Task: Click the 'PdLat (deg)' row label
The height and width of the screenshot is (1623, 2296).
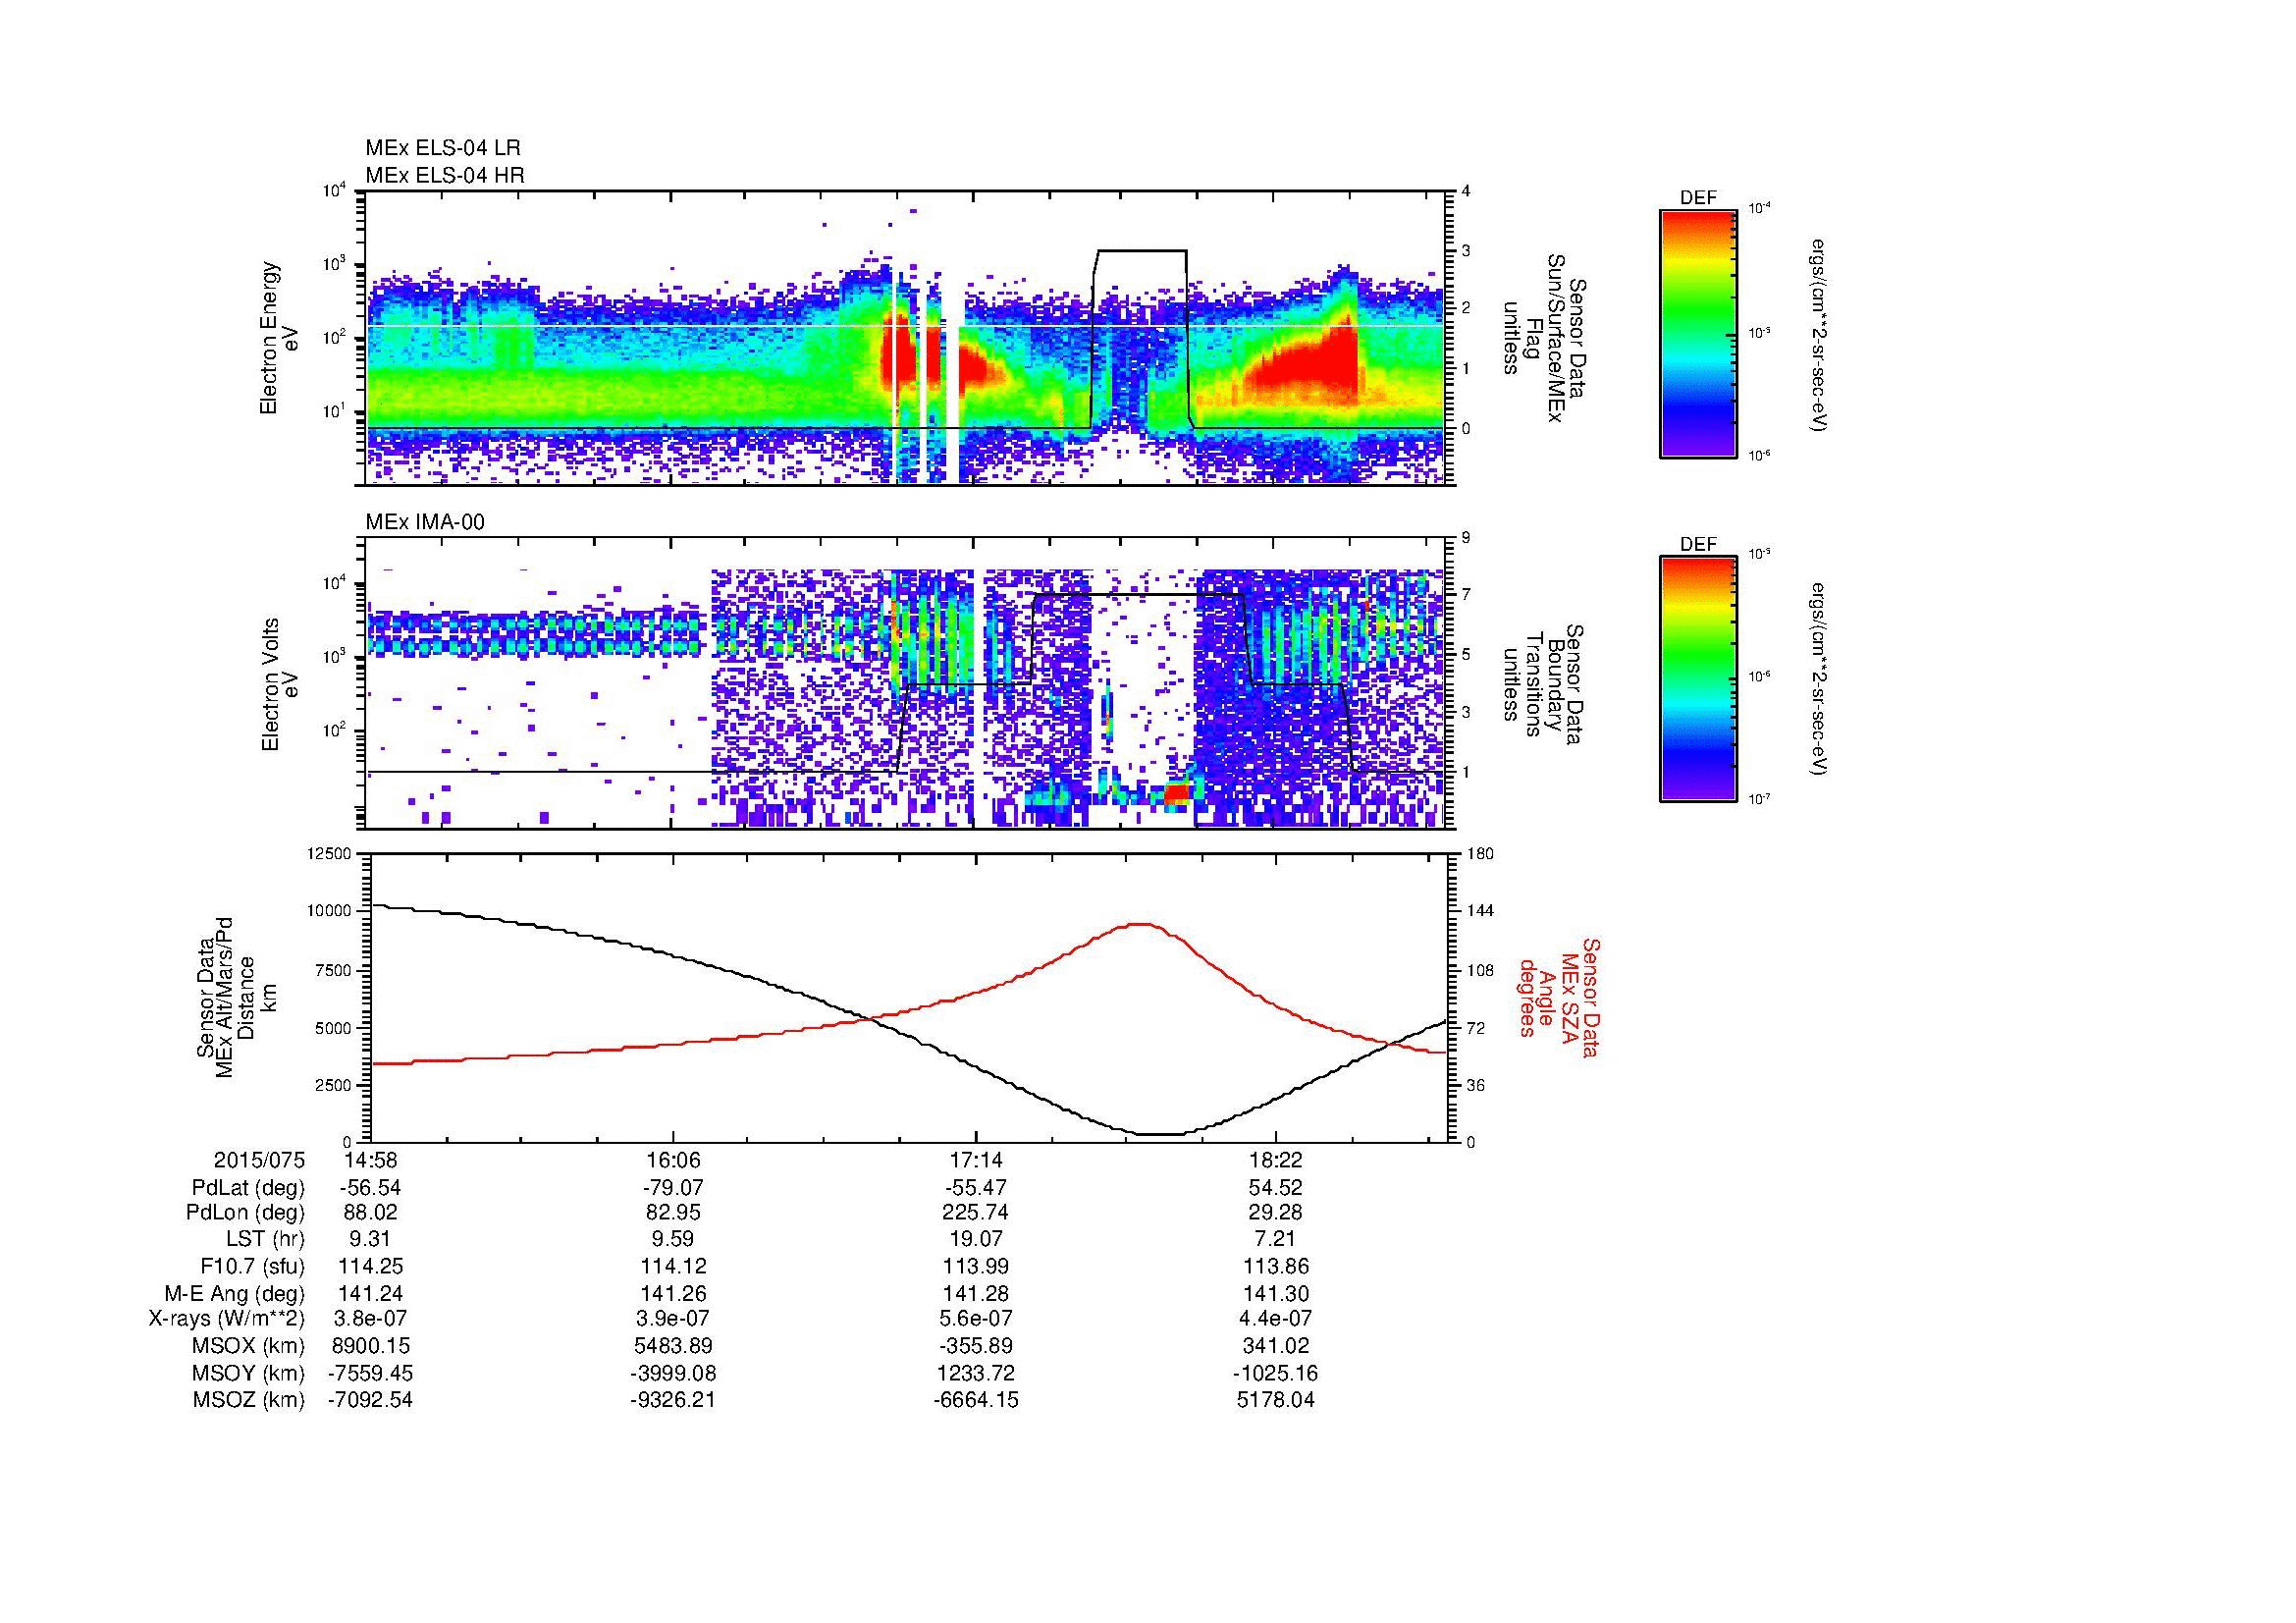Action: [x=248, y=1188]
